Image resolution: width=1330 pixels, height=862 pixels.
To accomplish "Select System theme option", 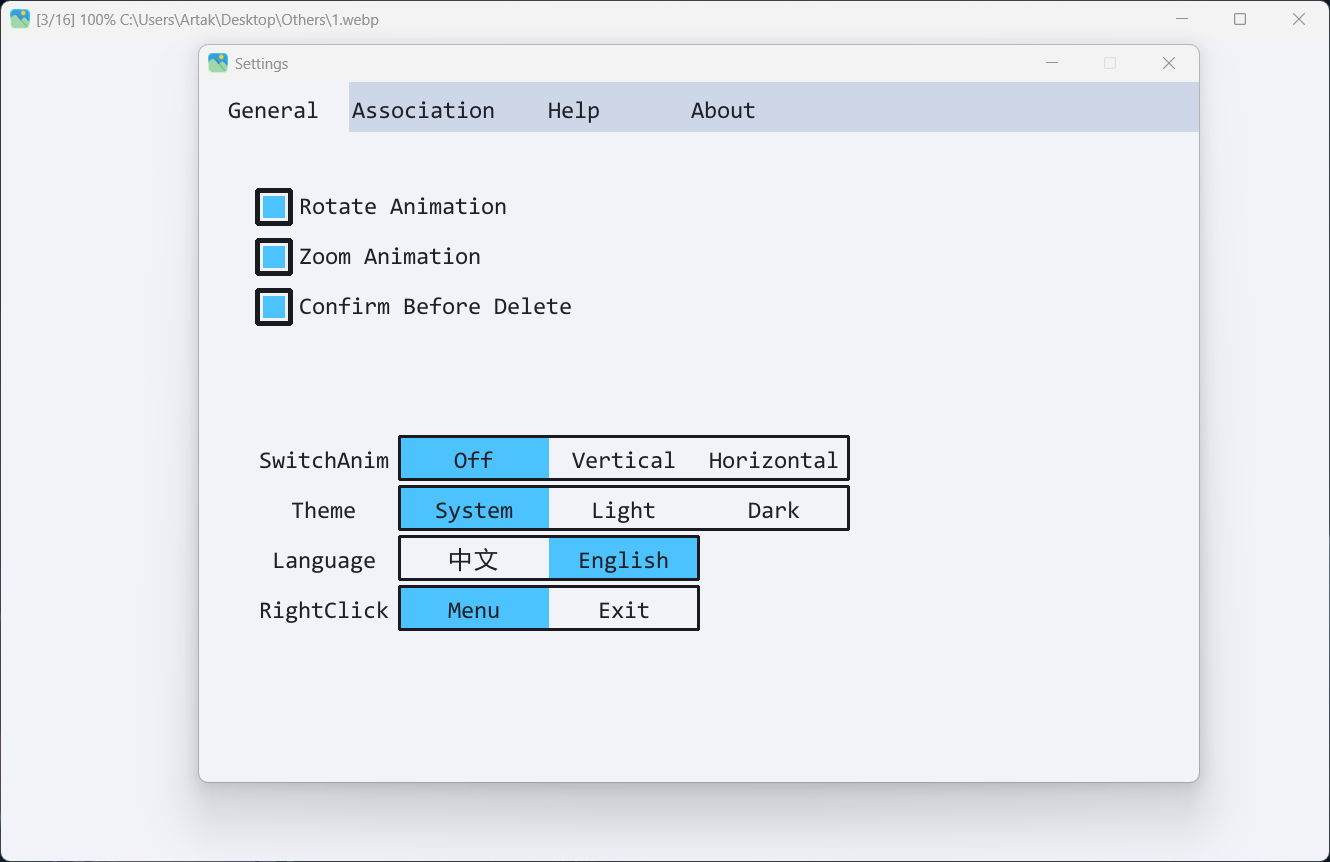I will (x=474, y=510).
